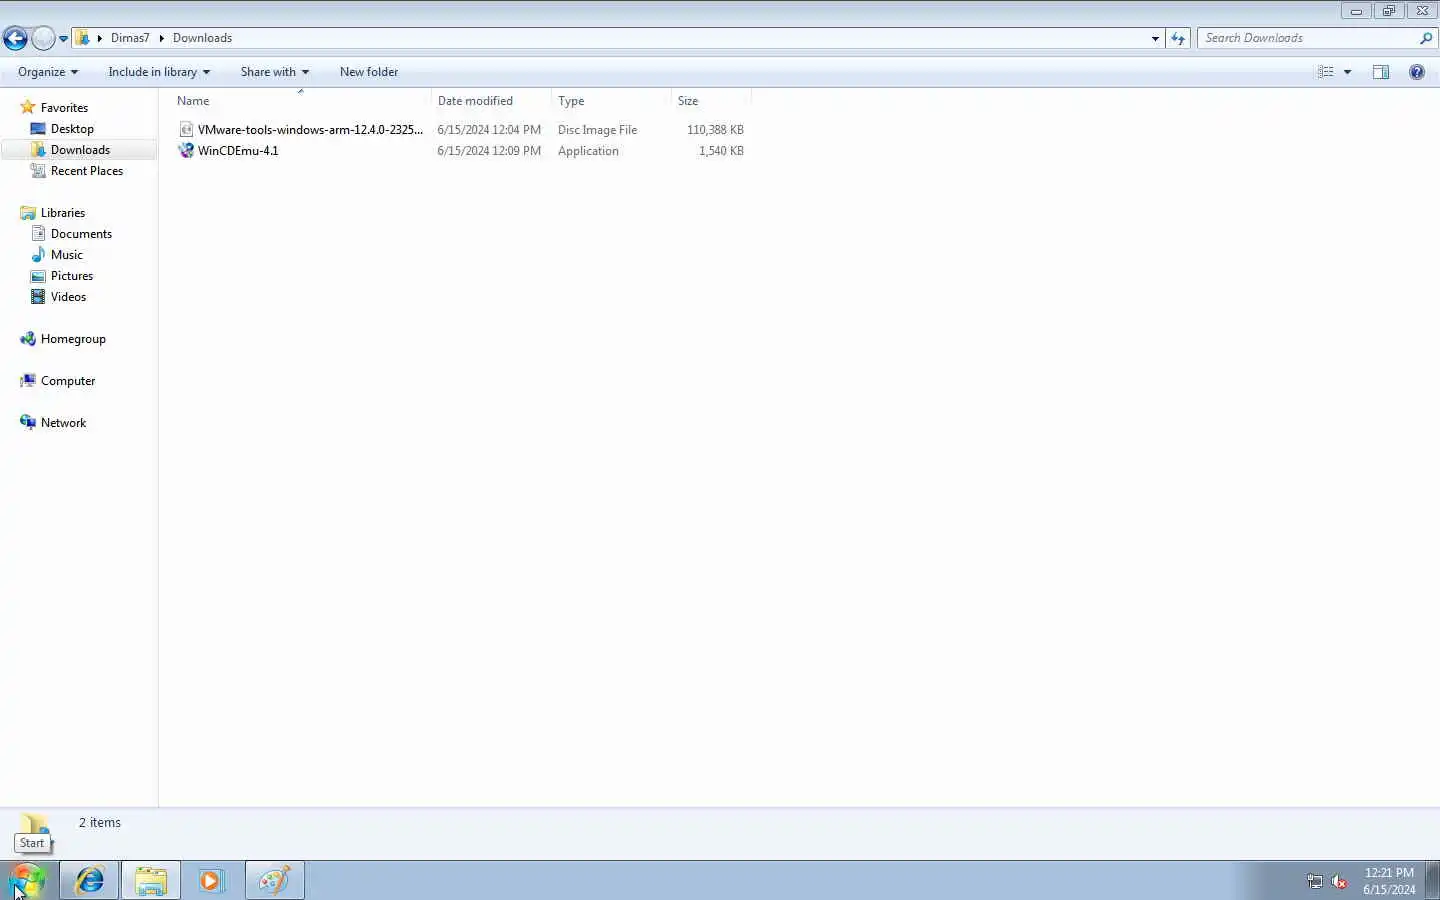Click the Forward navigation arrow
This screenshot has width=1440, height=900.
[43, 38]
